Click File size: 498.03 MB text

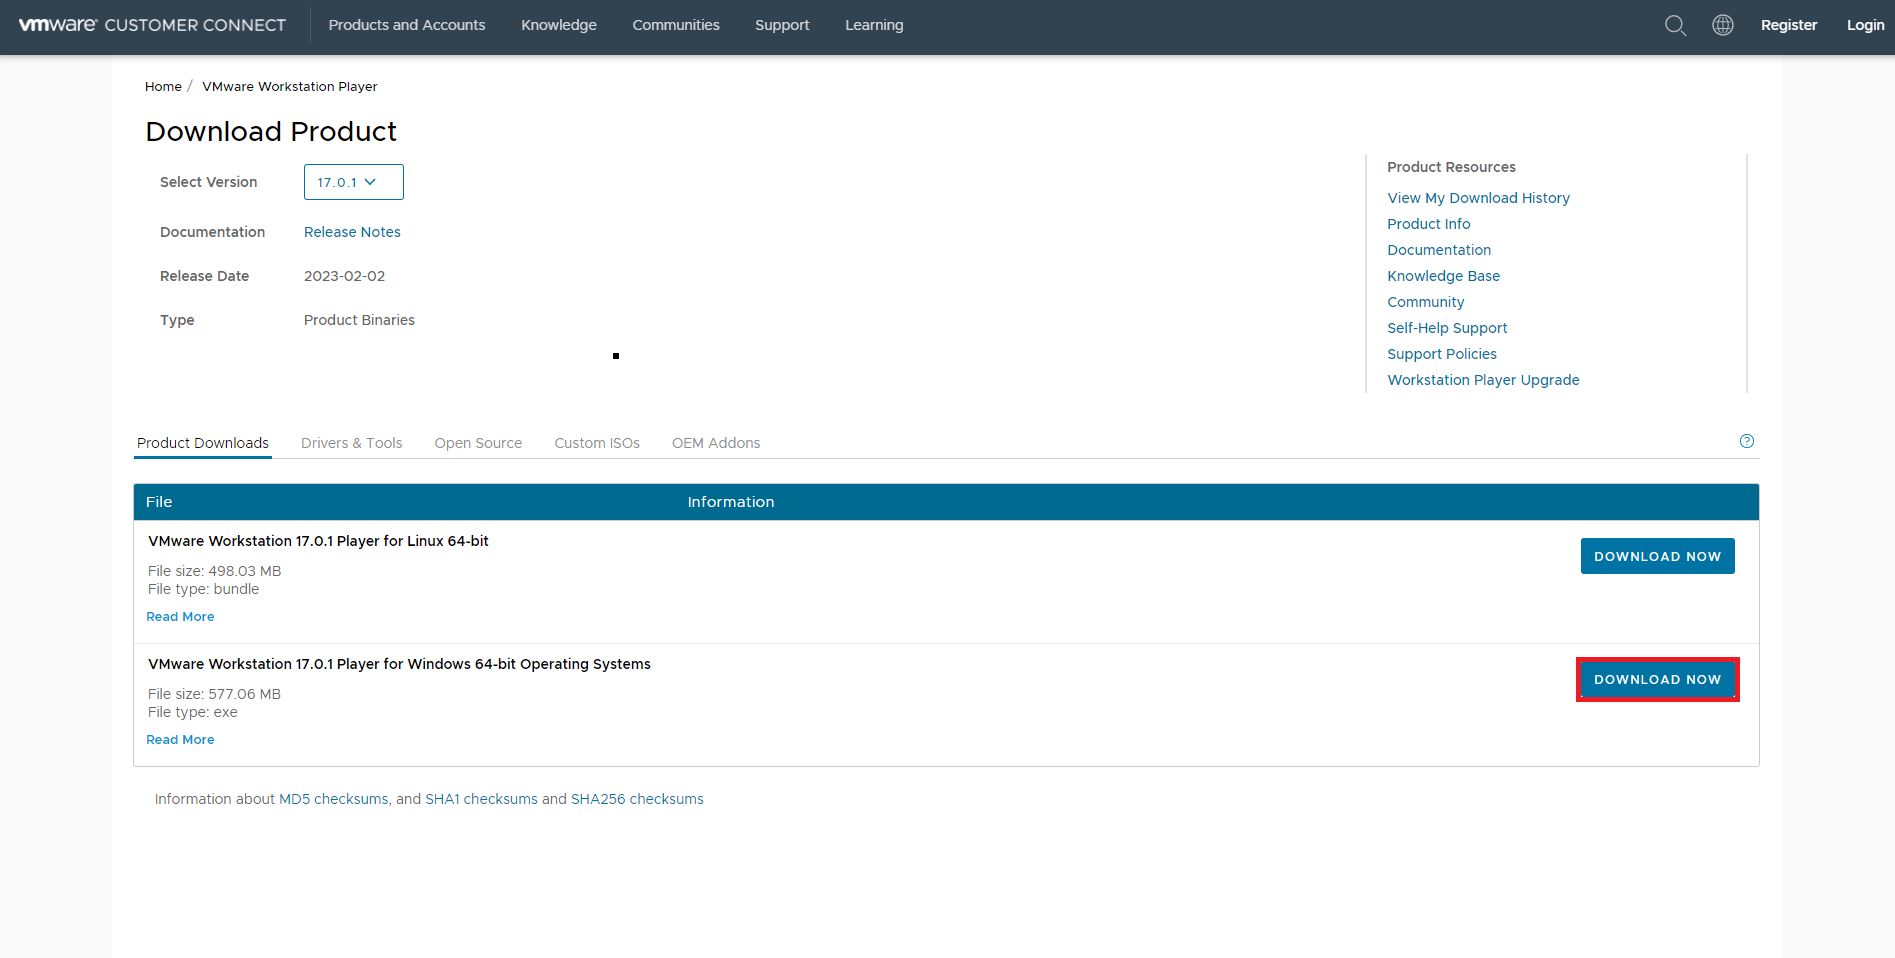click(x=215, y=571)
